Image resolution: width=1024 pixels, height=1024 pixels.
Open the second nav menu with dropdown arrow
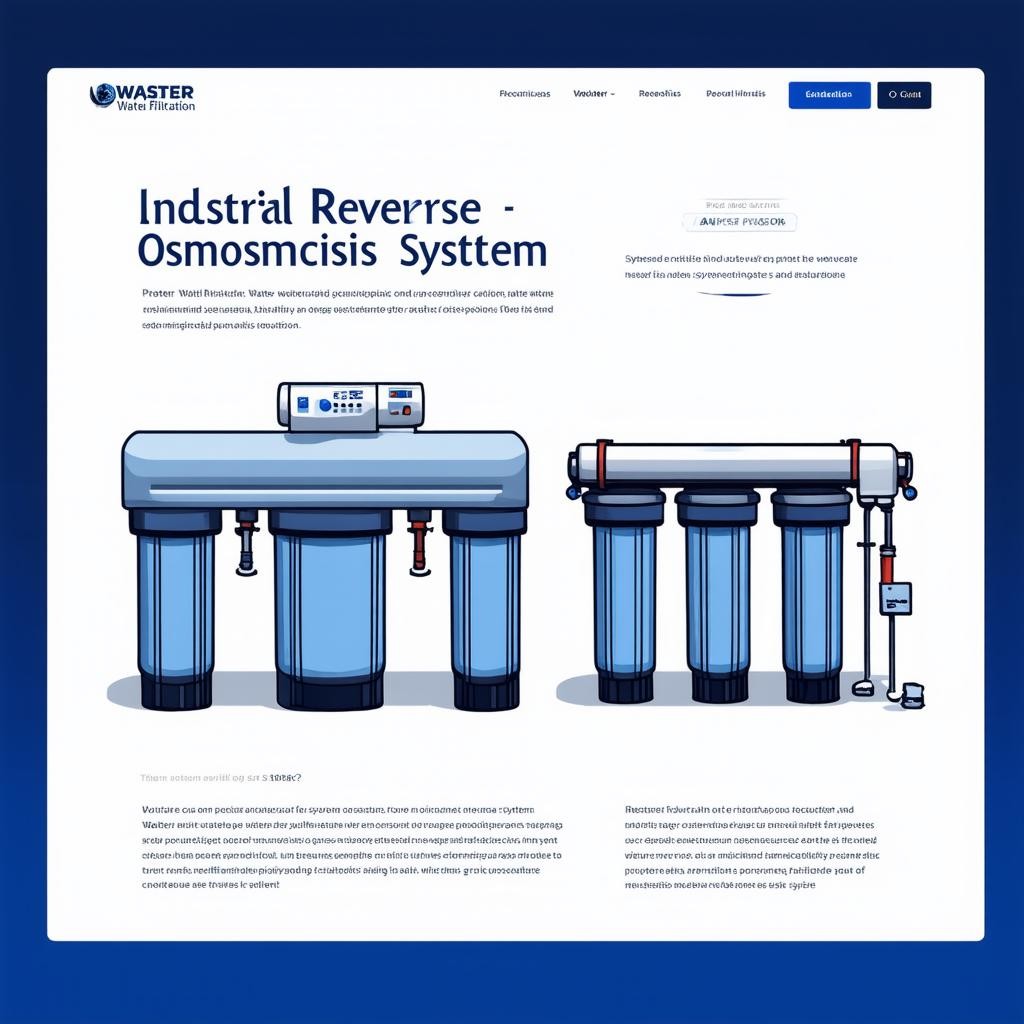point(594,94)
